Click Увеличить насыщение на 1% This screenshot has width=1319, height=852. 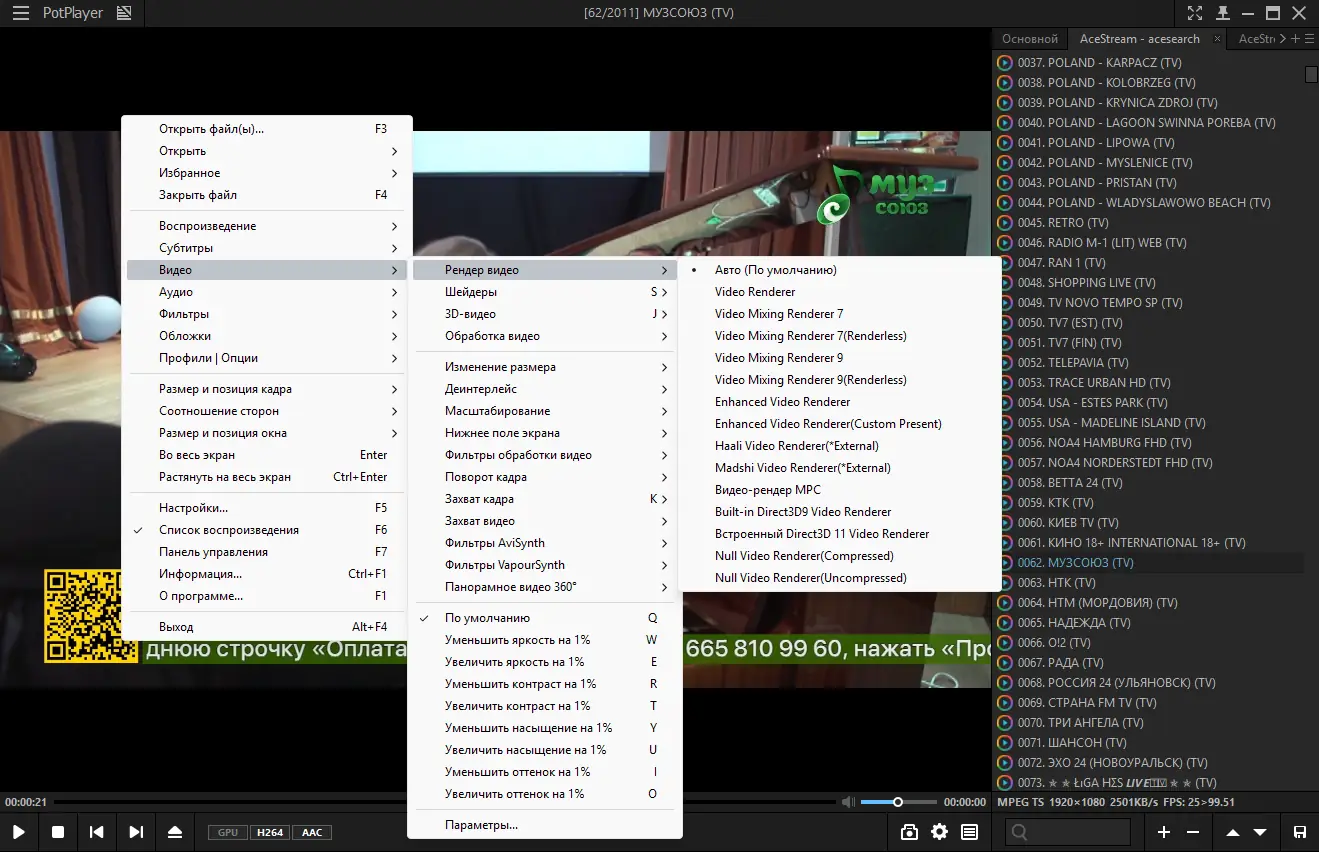coord(545,750)
